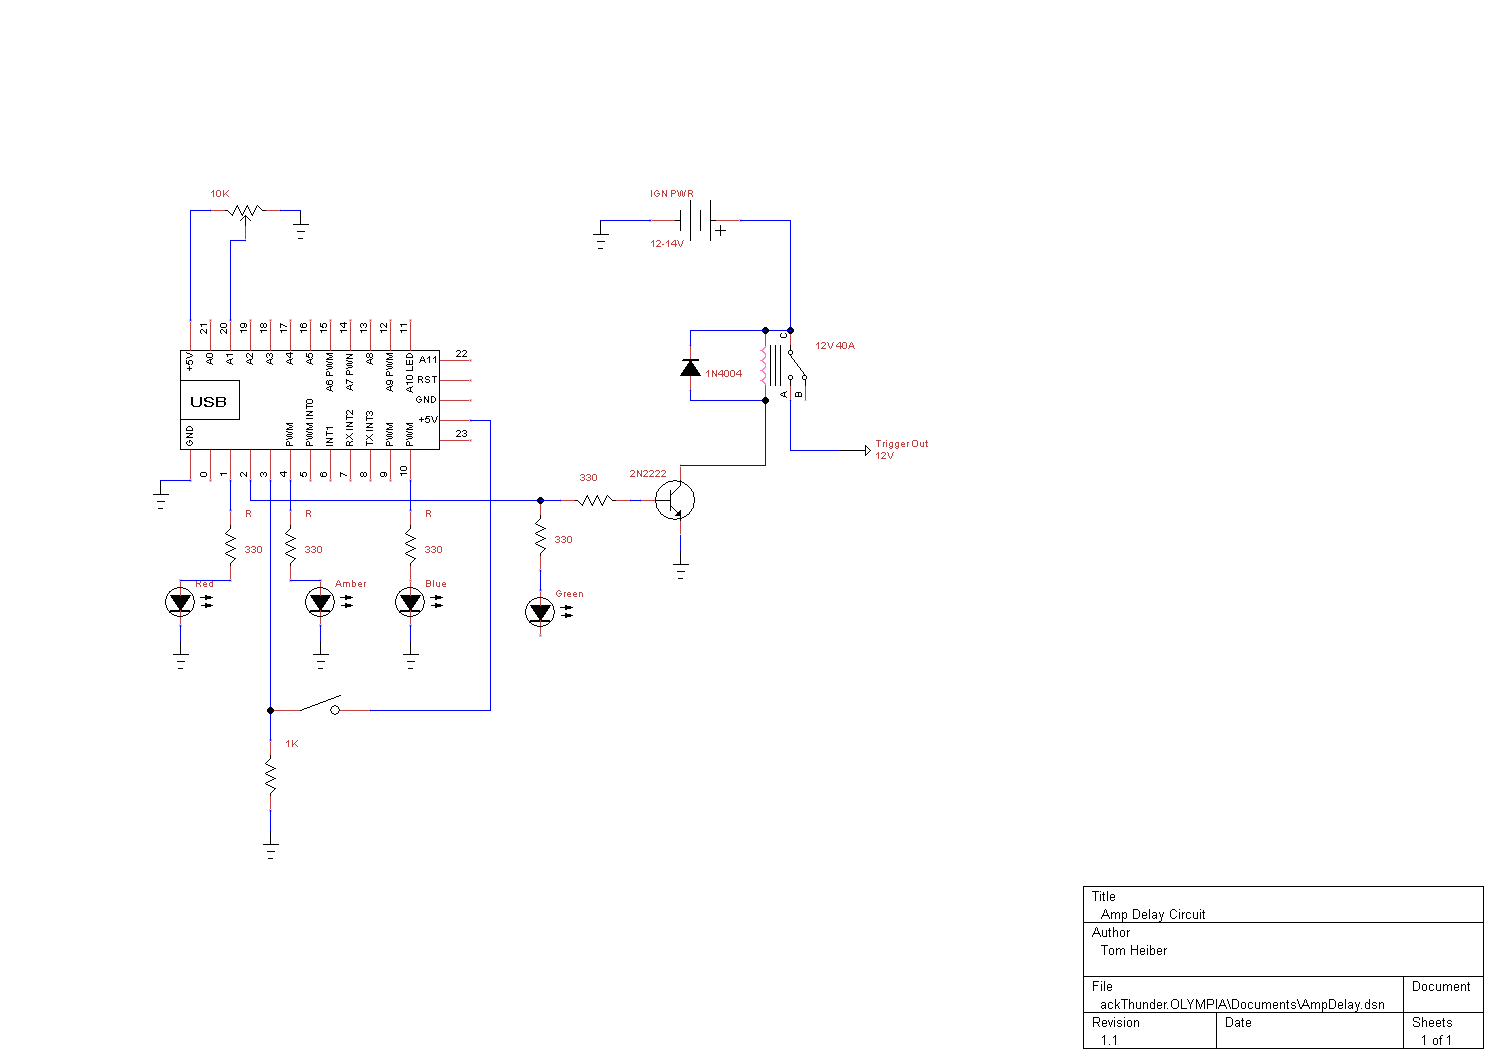Click pin number '22' on the chip

462,354
